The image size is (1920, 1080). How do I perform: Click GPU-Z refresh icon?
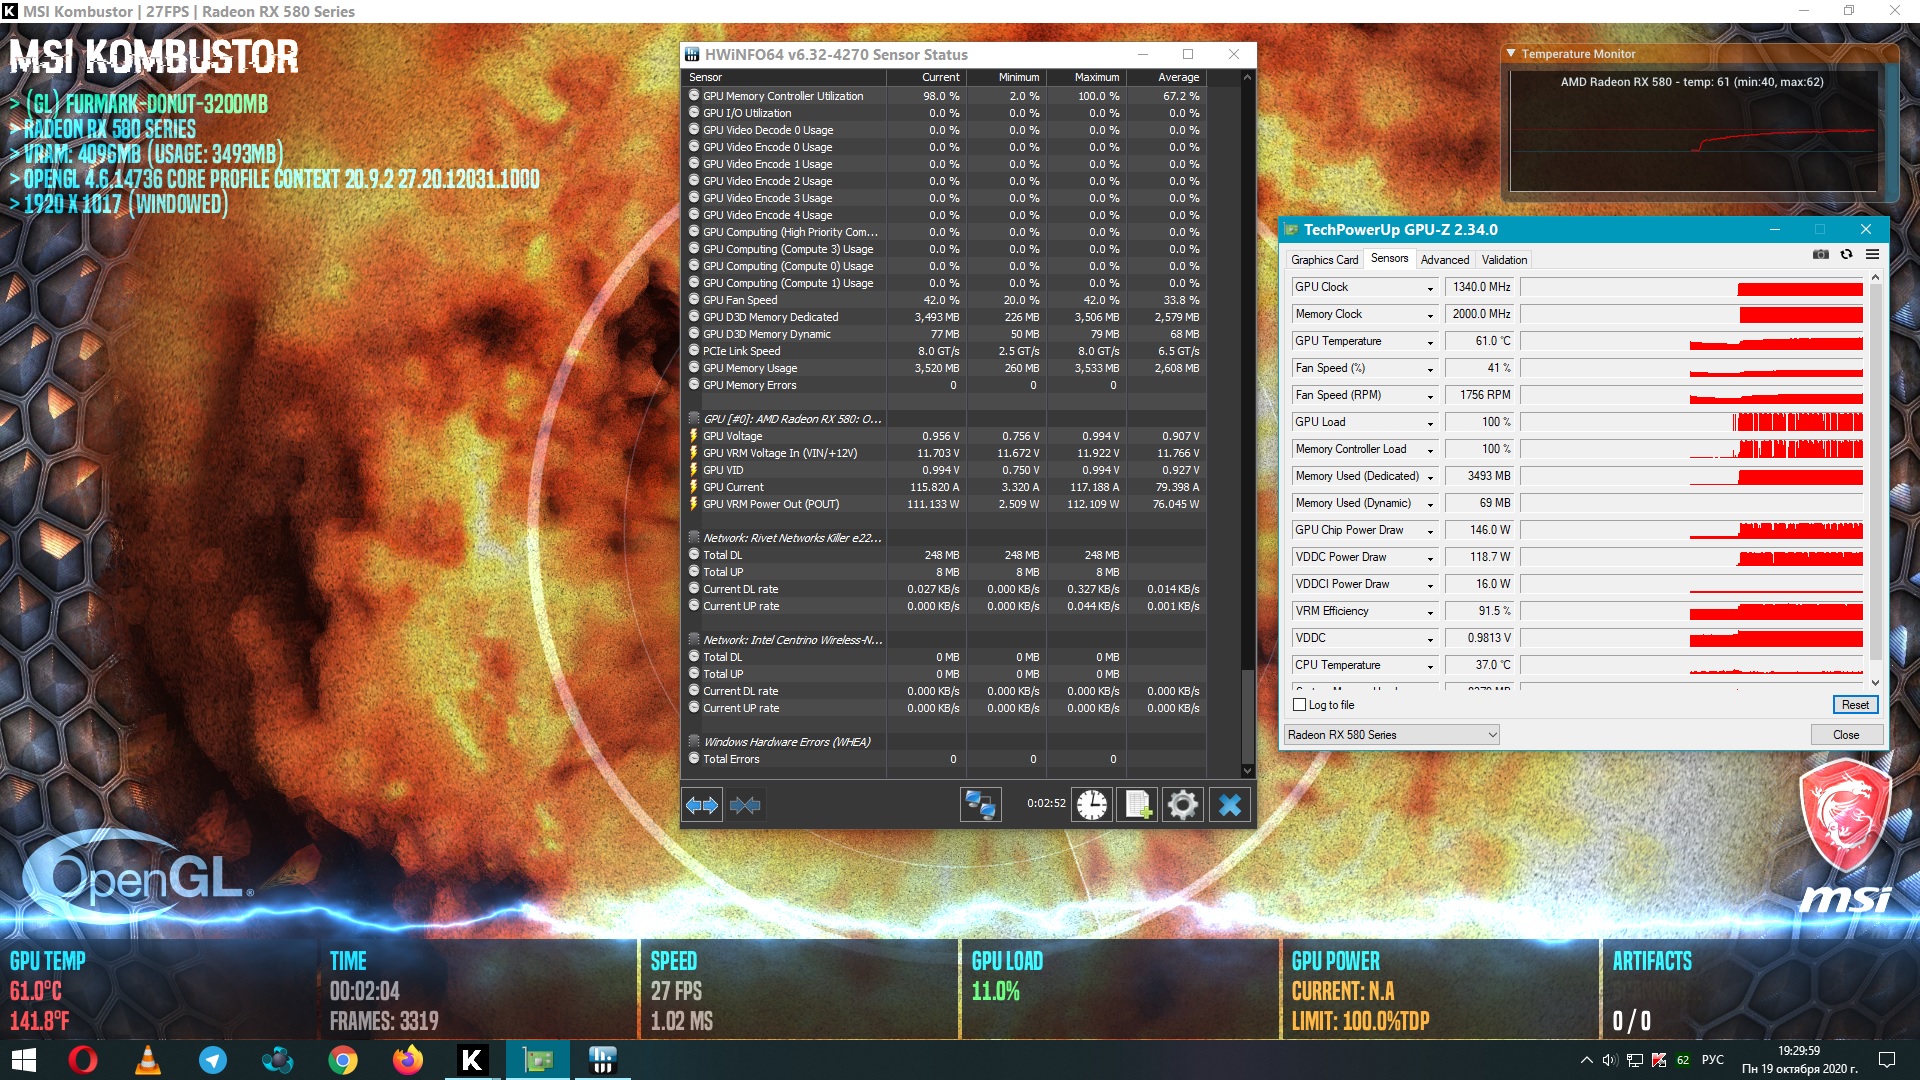[1847, 255]
